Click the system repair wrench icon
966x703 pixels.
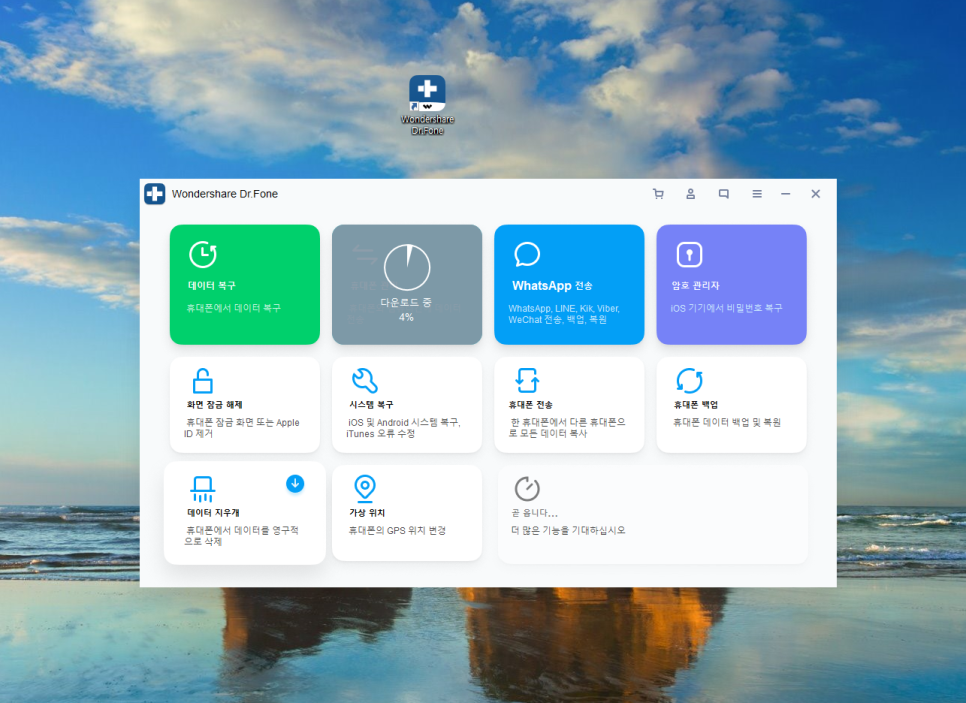(x=365, y=381)
